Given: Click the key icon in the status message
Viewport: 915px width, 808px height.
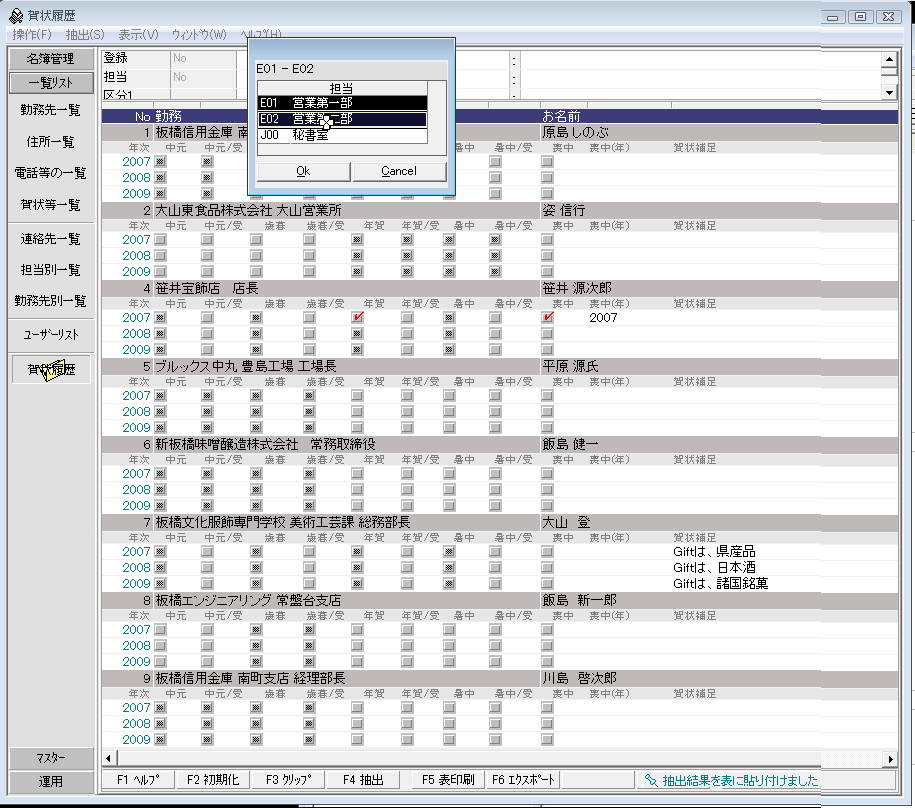Looking at the screenshot, I should (x=650, y=780).
